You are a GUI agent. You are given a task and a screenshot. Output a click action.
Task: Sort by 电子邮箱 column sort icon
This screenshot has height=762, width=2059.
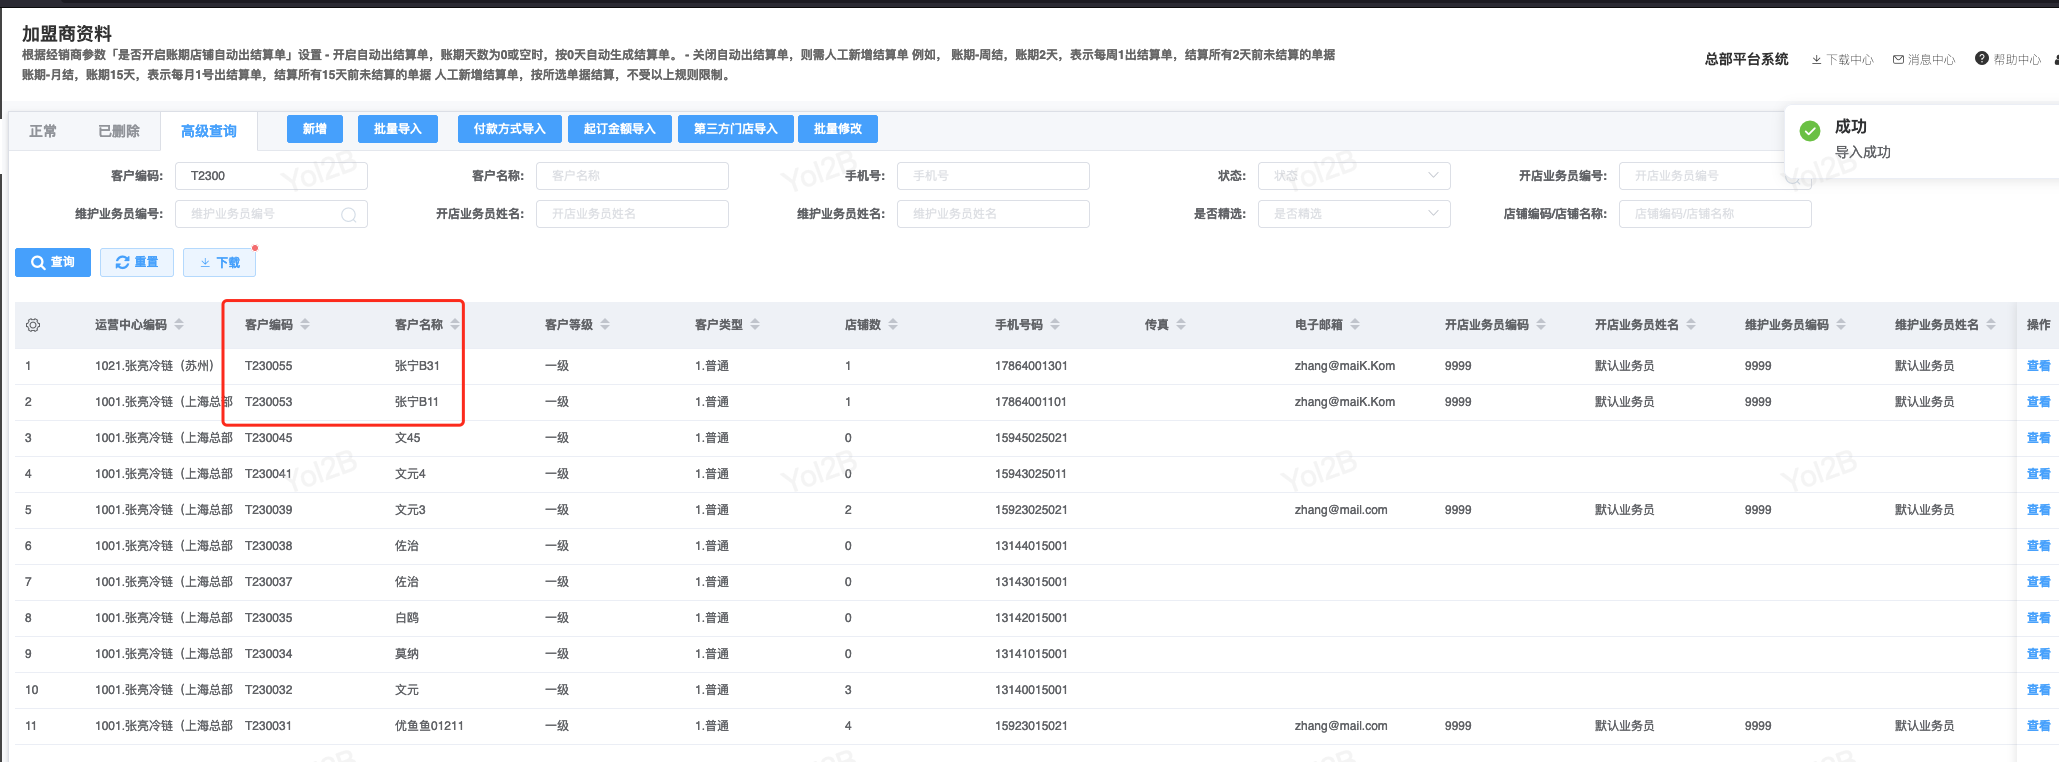coord(1355,324)
